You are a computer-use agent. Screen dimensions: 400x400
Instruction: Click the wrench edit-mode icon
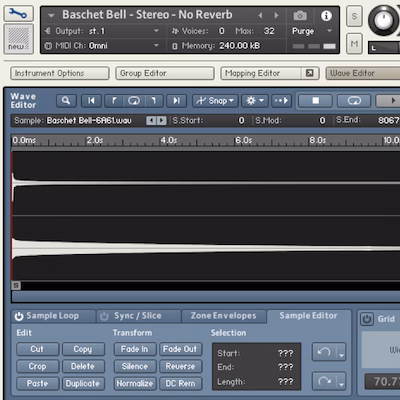pyautogui.click(x=18, y=14)
